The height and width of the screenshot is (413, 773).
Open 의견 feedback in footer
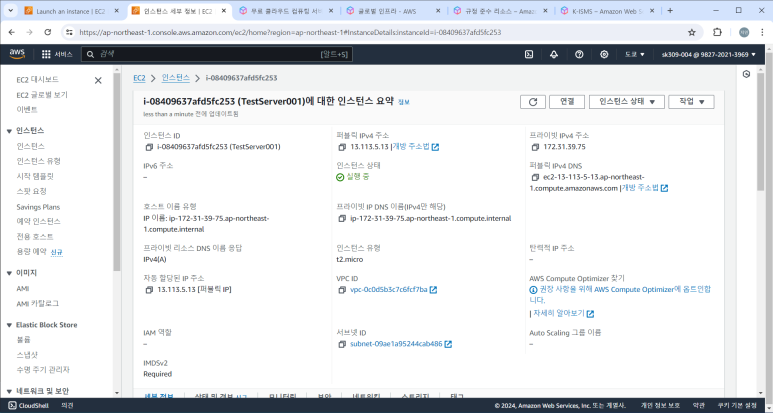(68, 406)
